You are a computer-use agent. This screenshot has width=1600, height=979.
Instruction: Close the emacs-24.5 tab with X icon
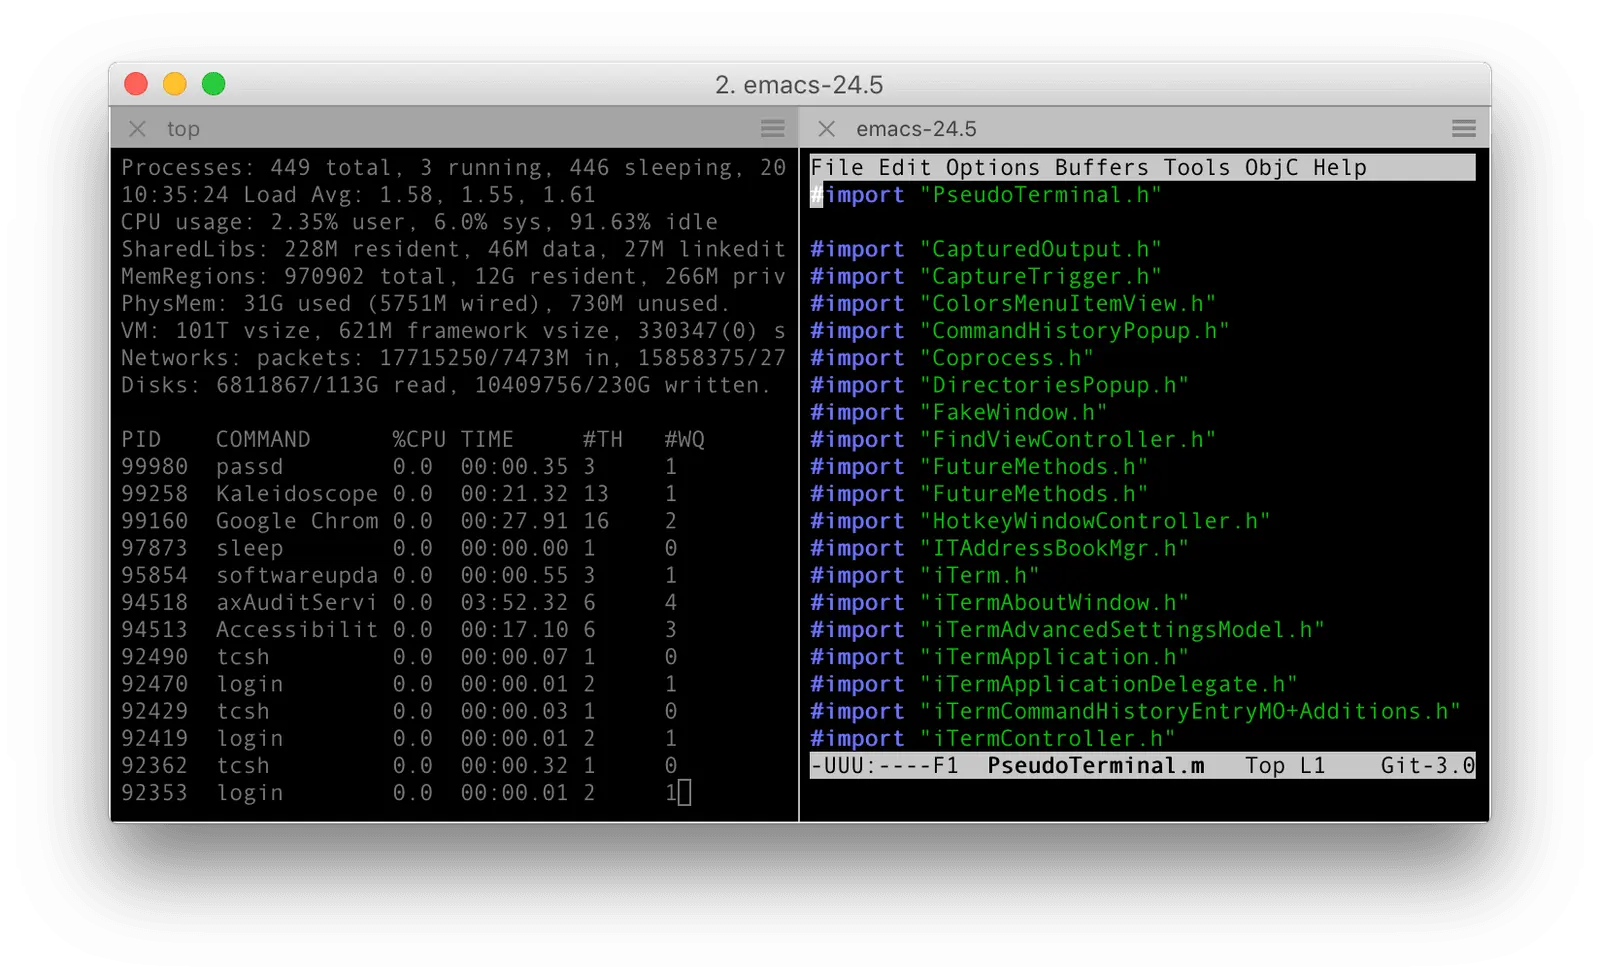827,129
